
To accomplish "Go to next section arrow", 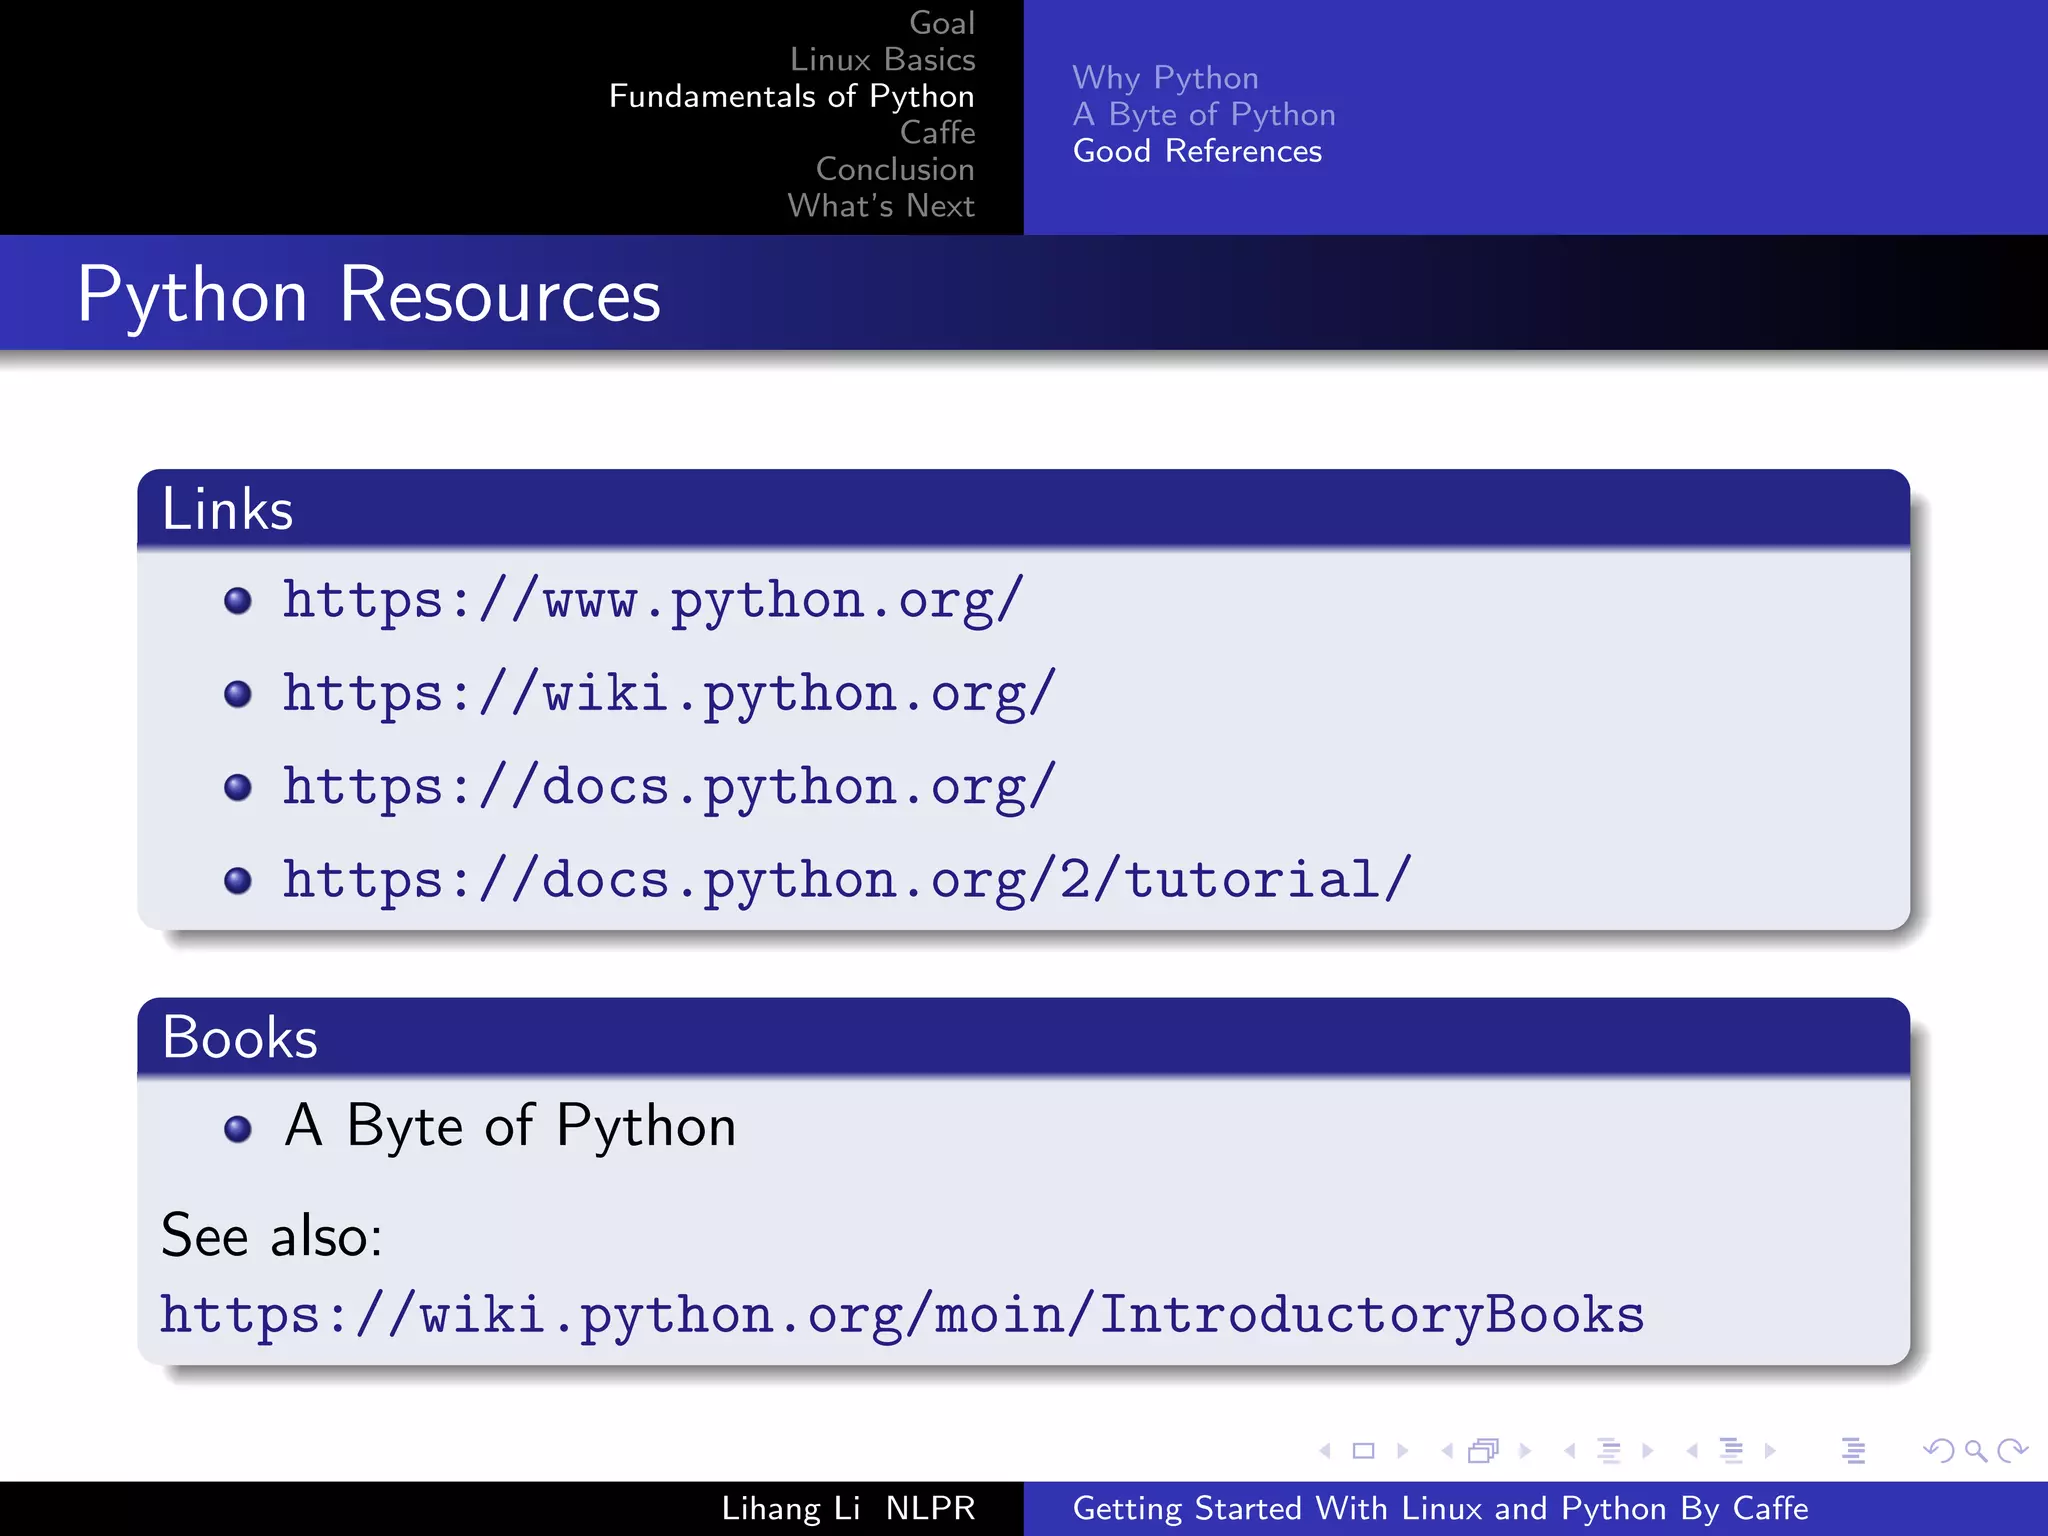I will 1770,1450.
